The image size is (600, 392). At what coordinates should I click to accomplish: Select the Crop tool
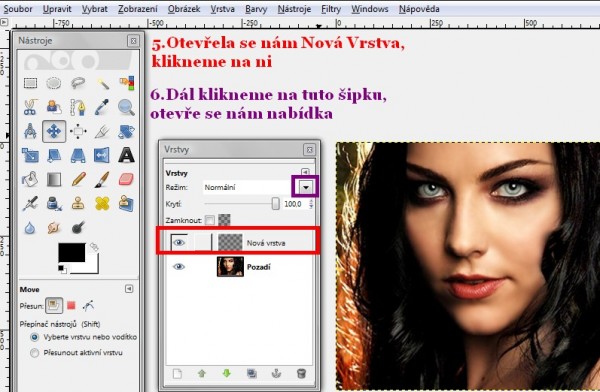pyautogui.click(x=102, y=131)
